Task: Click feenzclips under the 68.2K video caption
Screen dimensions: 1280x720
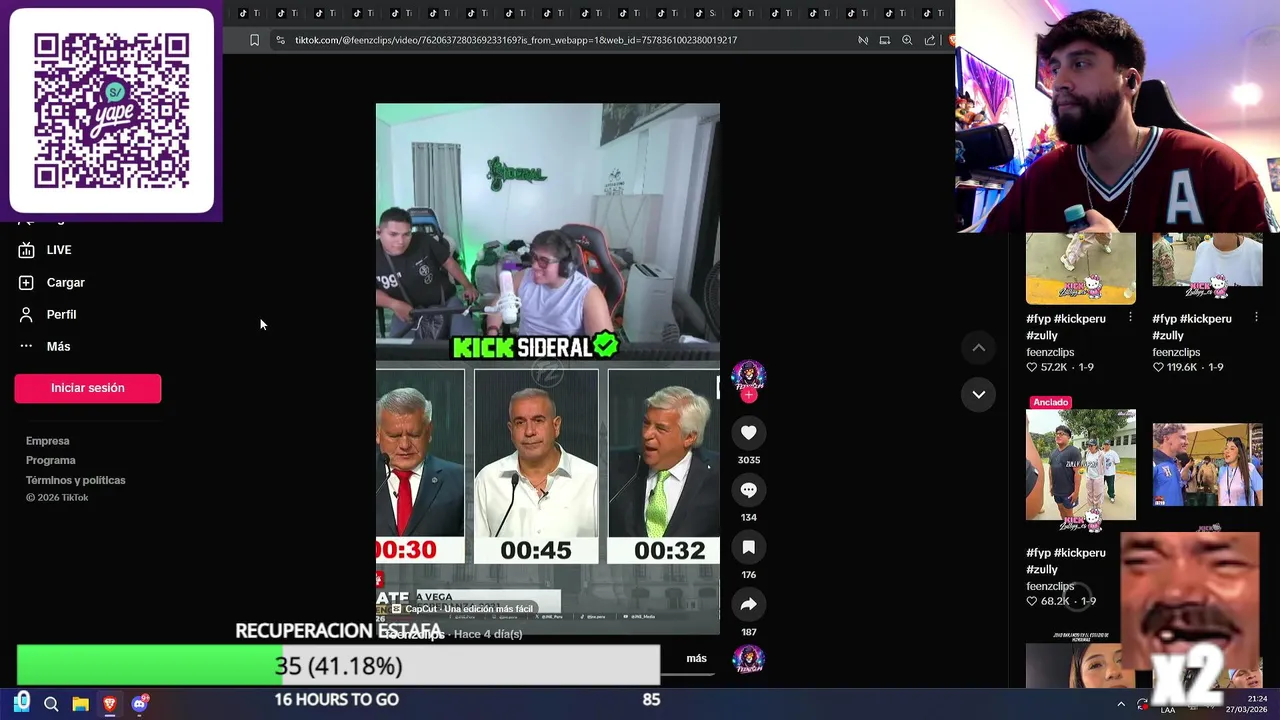Action: click(x=1050, y=586)
